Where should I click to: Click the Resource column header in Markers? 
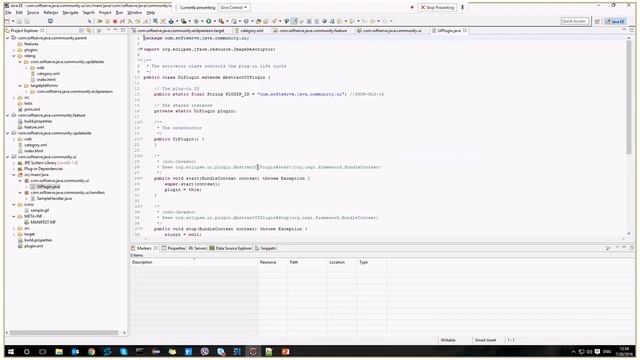(x=272, y=262)
